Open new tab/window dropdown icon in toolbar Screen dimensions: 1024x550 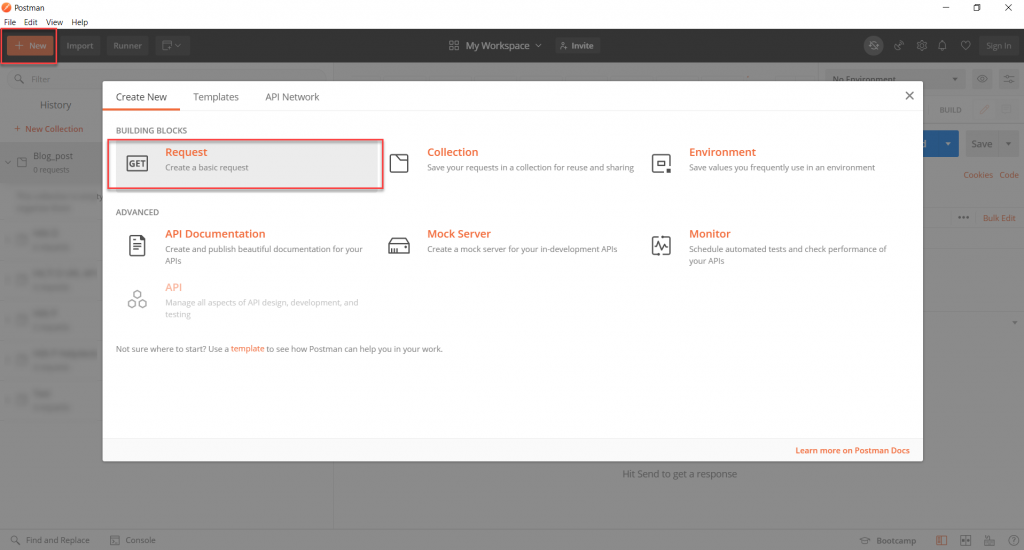pos(172,46)
